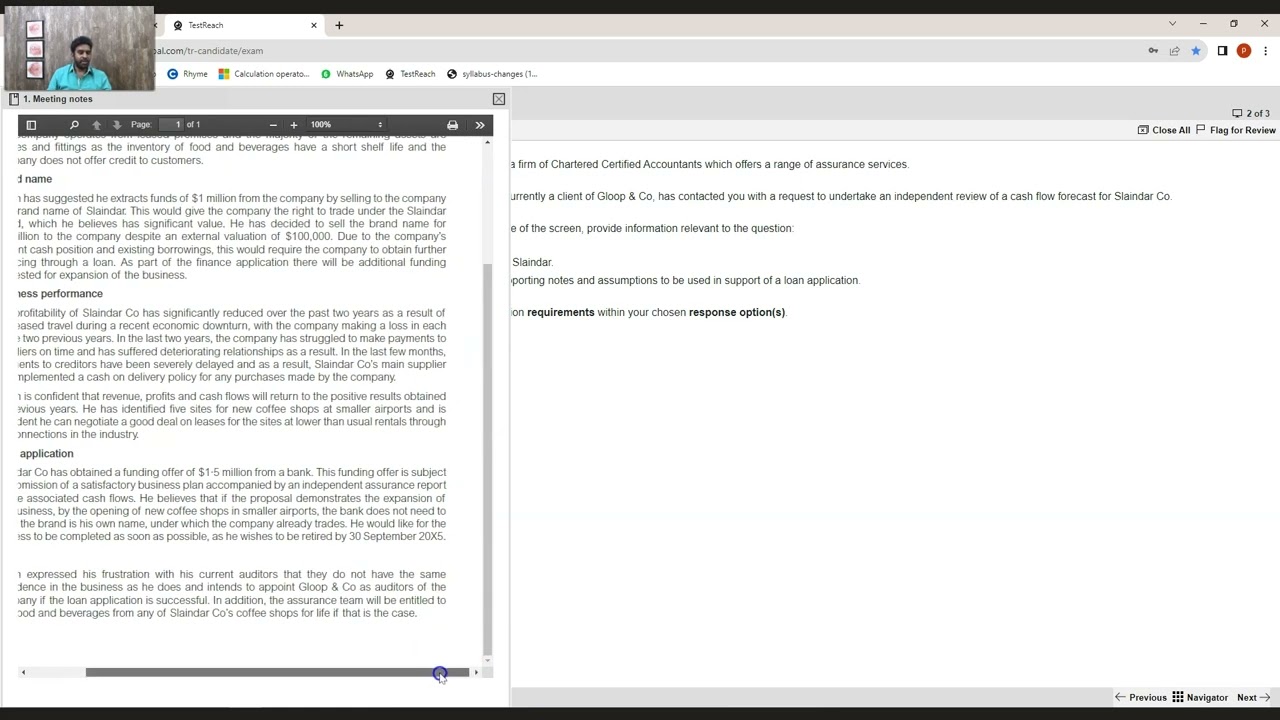Image resolution: width=1280 pixels, height=720 pixels.
Task: Zoom in with the plus icon
Action: point(294,125)
